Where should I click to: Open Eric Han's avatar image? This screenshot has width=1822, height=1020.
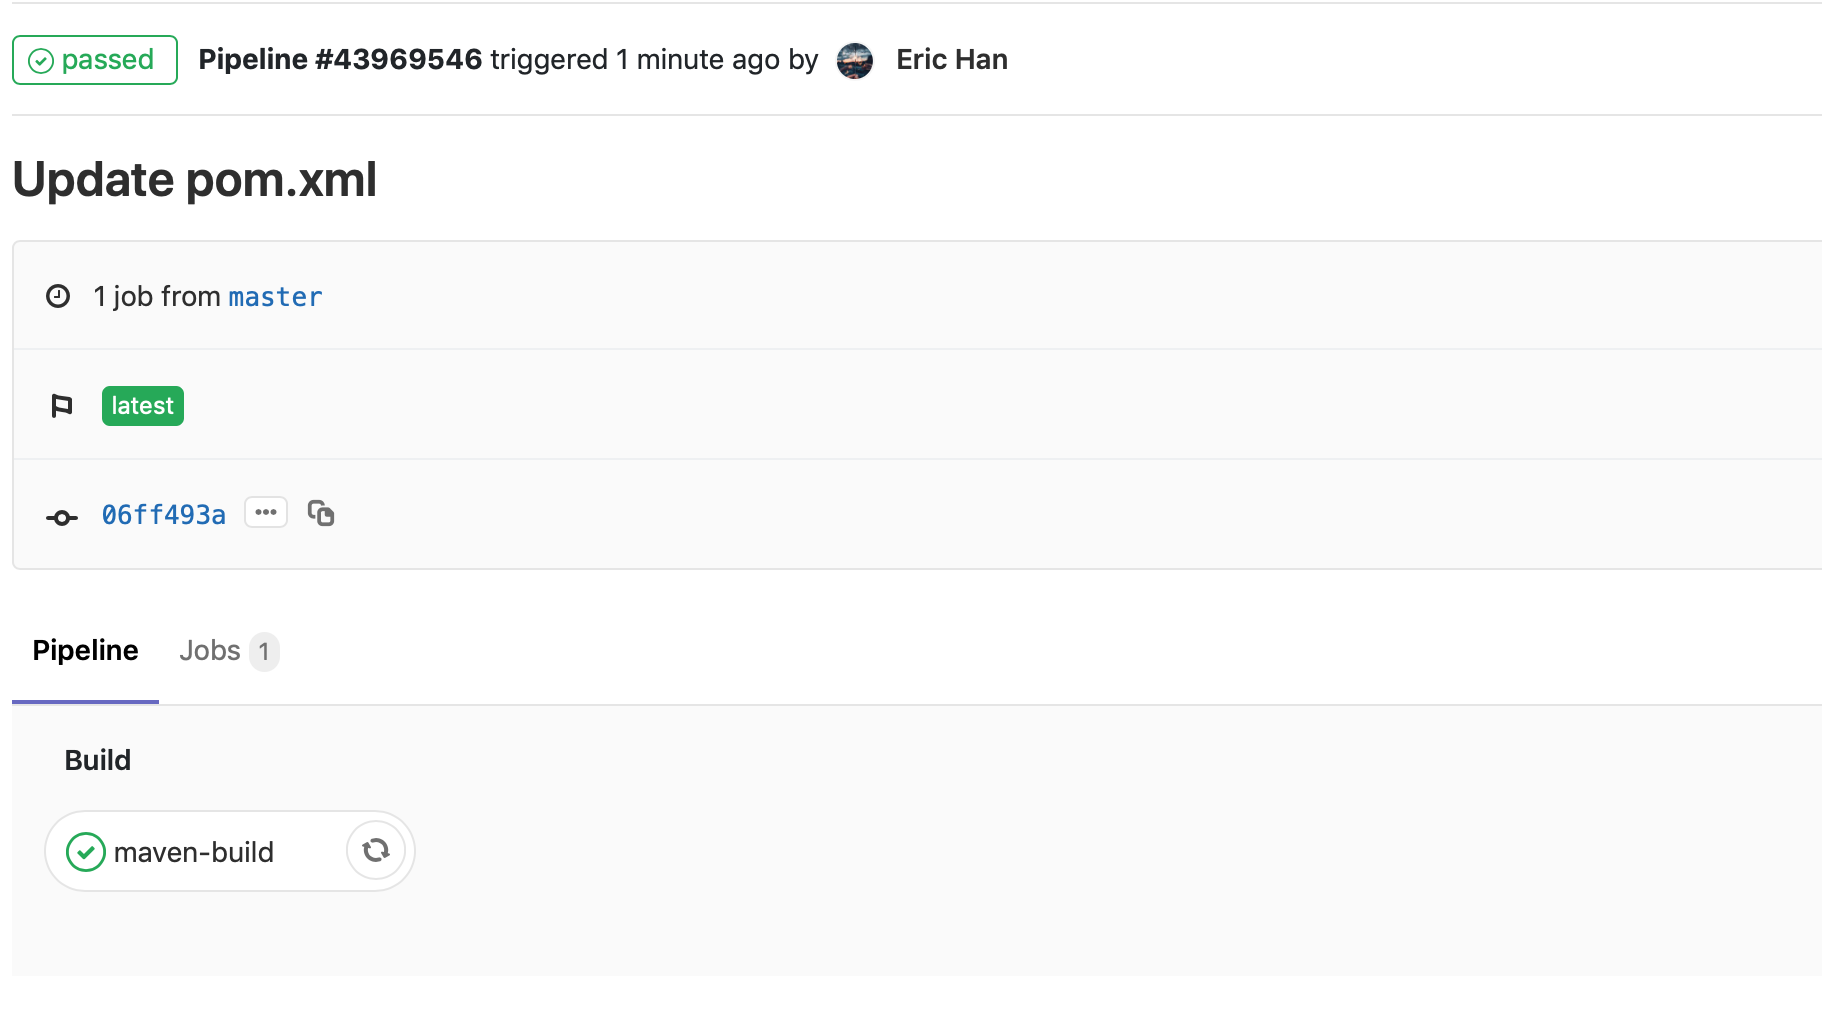click(856, 60)
